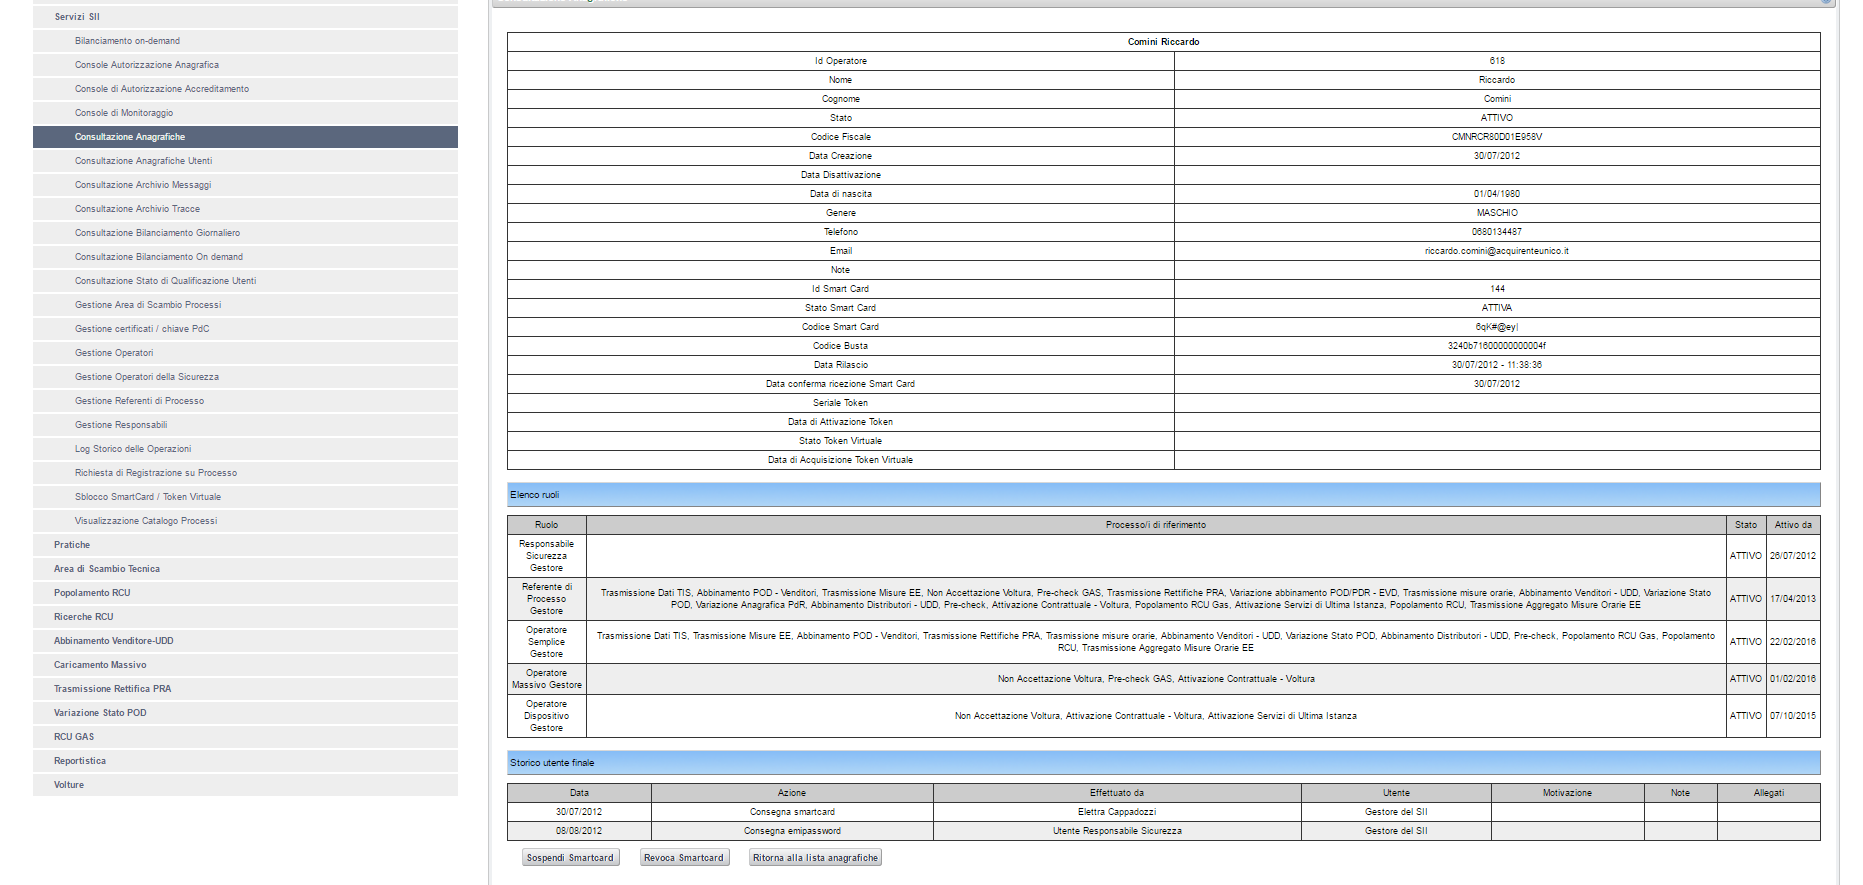Viewport: 1863px width, 885px height.
Task: Select Consultazione Anagrafiche menu entry
Action: tap(245, 137)
